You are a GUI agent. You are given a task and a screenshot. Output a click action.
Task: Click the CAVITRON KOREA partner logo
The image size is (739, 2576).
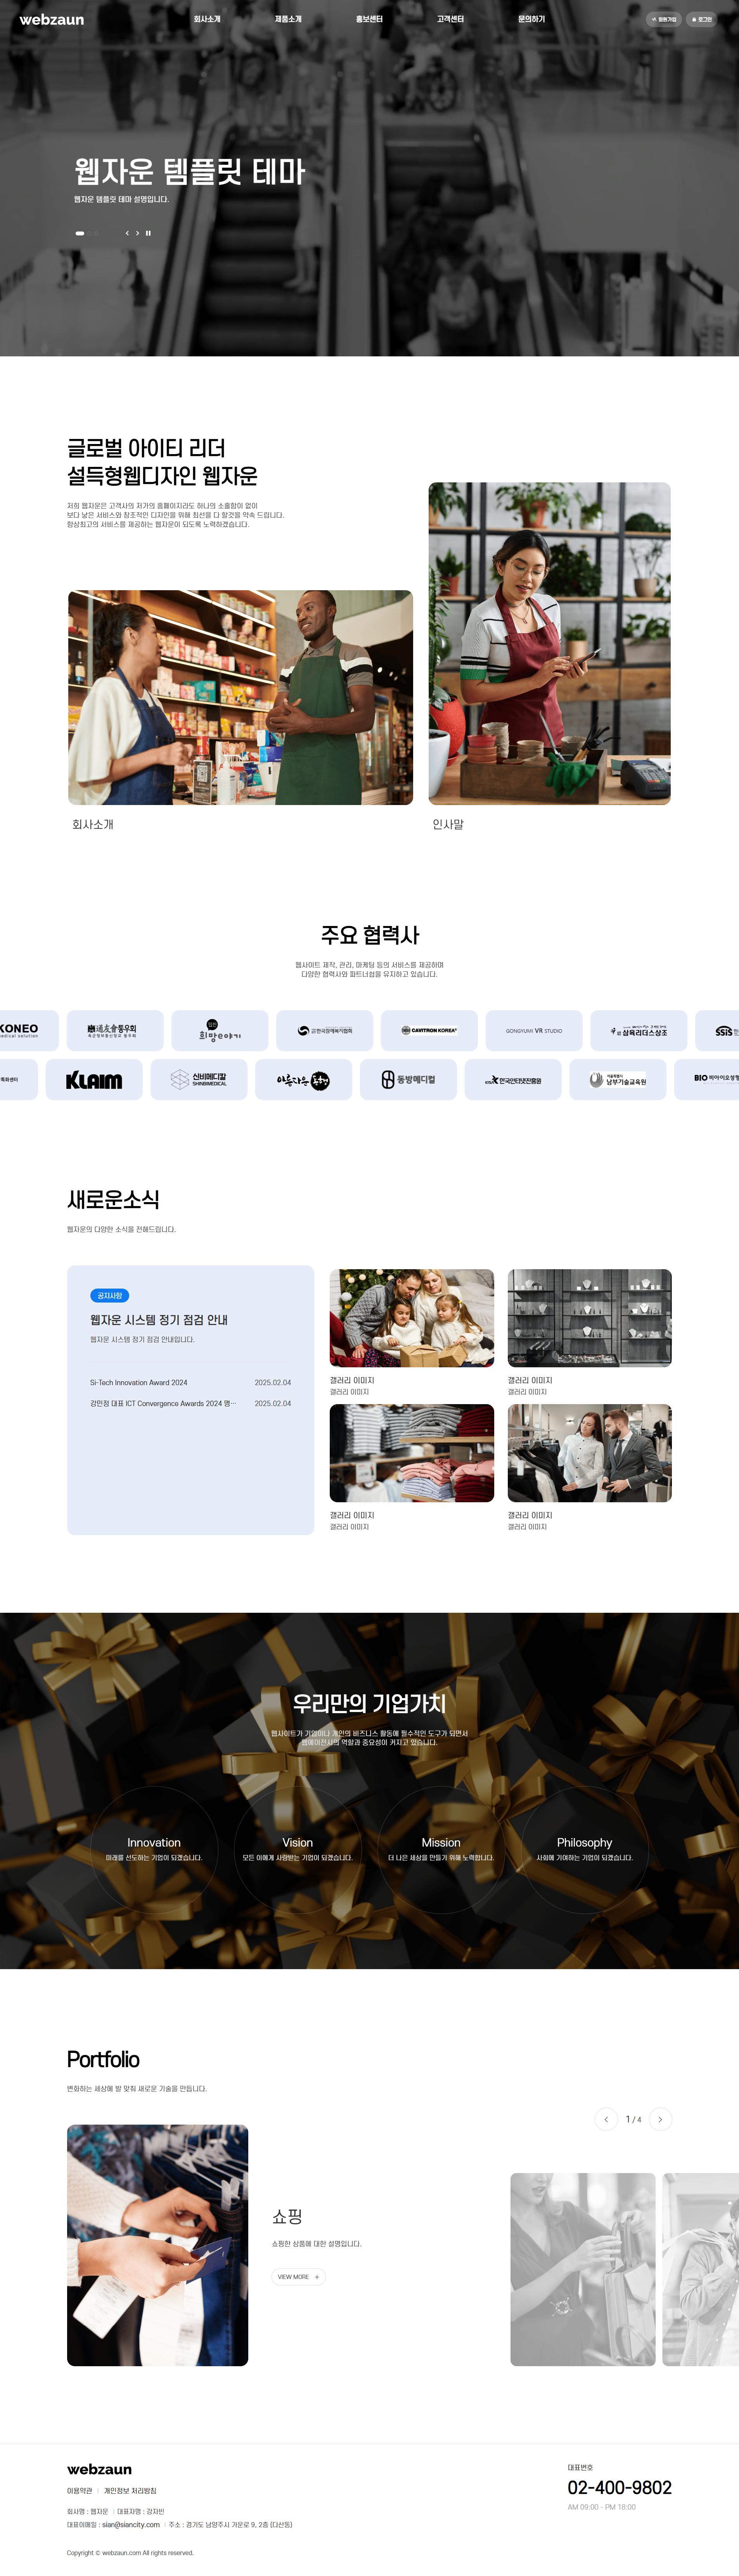point(429,1030)
